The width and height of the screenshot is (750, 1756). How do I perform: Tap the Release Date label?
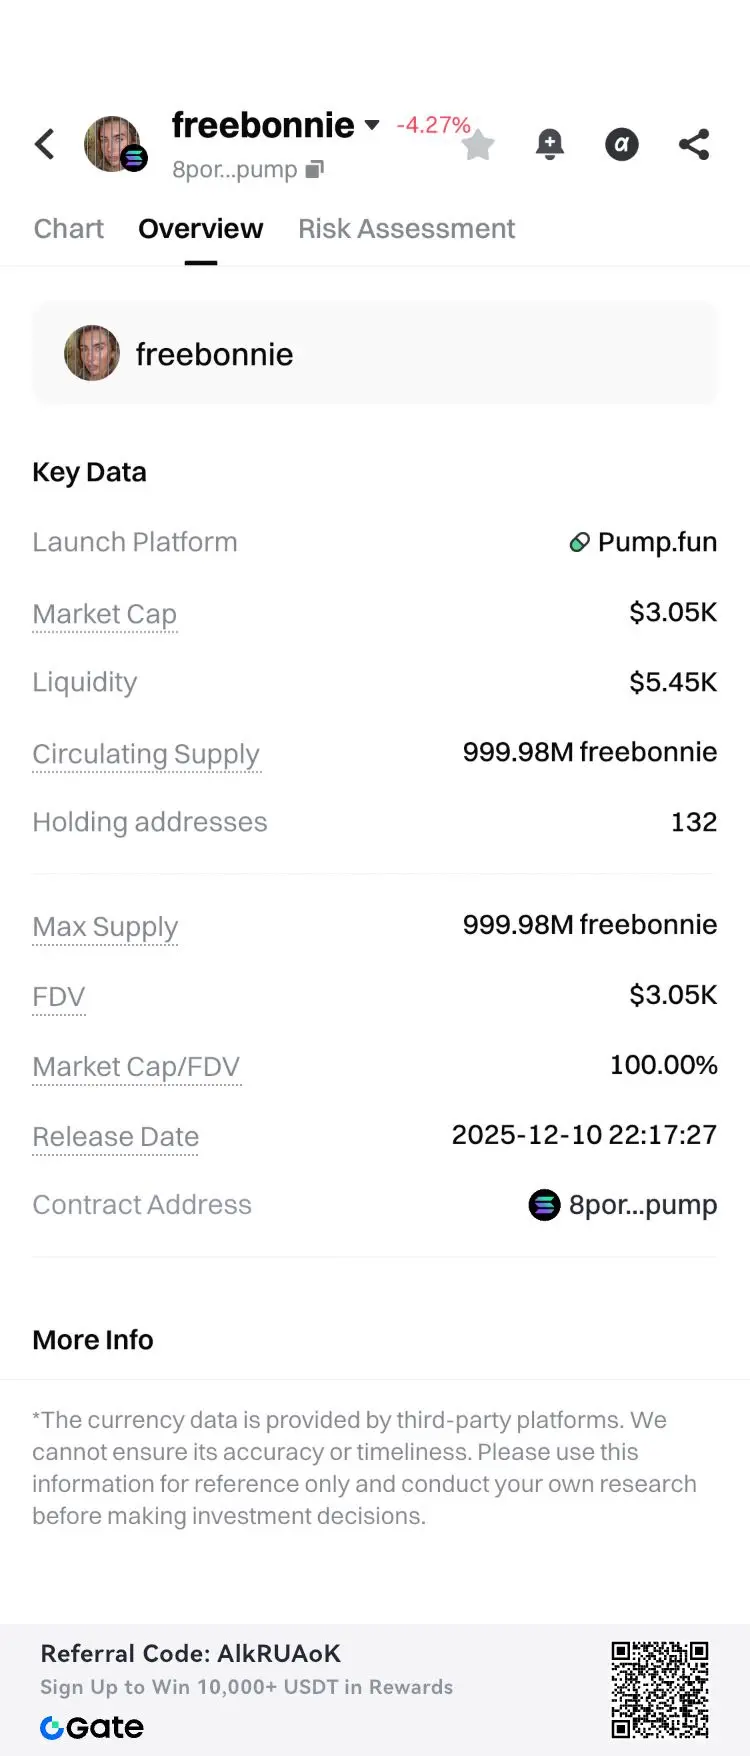pyautogui.click(x=115, y=1137)
